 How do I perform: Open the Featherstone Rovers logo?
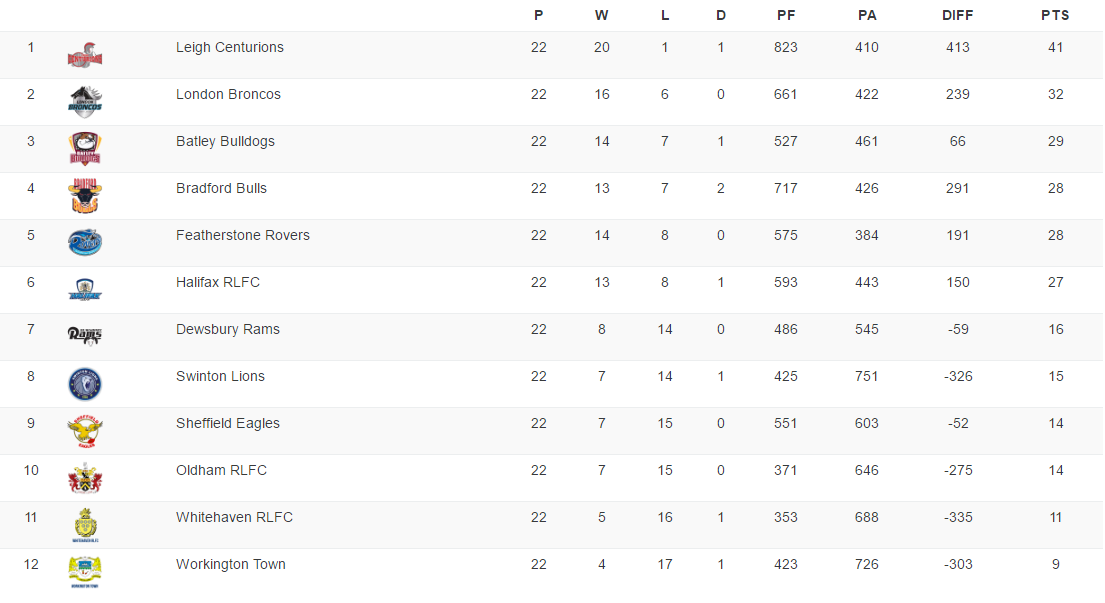(85, 243)
